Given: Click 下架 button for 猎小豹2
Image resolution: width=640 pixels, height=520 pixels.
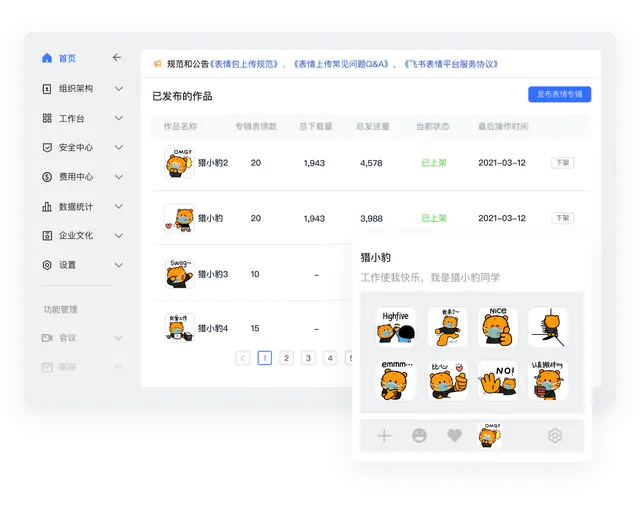Looking at the screenshot, I should [x=562, y=162].
